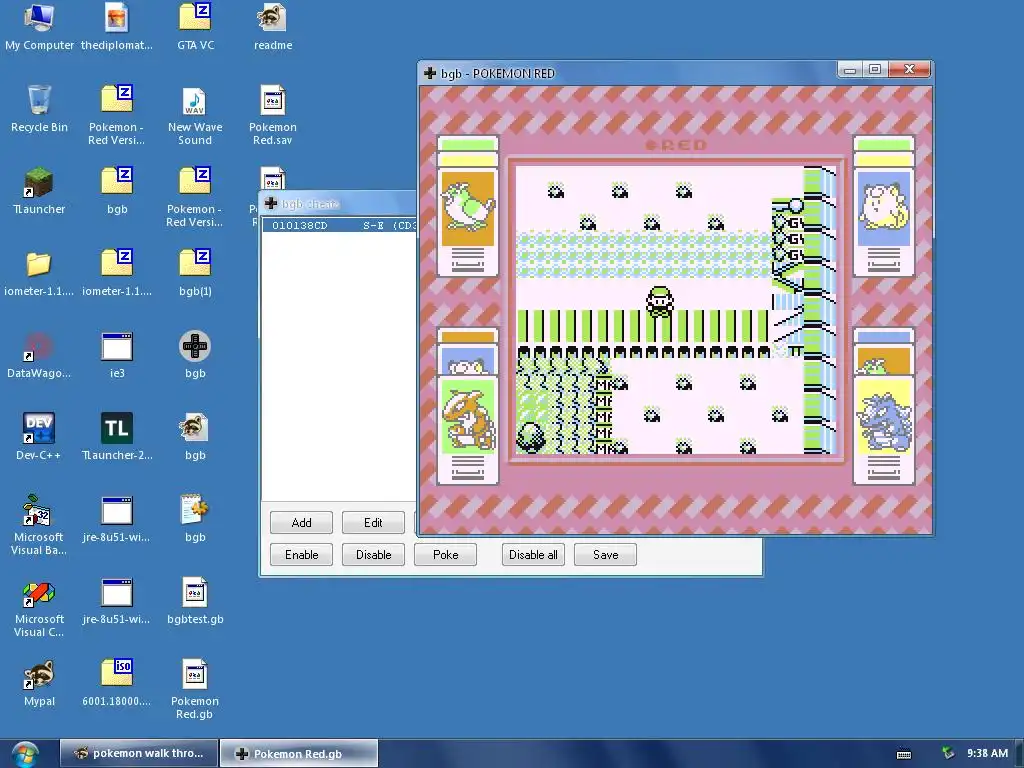Switch to Pokemon Red.gb taskbar item
The image size is (1024, 768).
[x=299, y=753]
